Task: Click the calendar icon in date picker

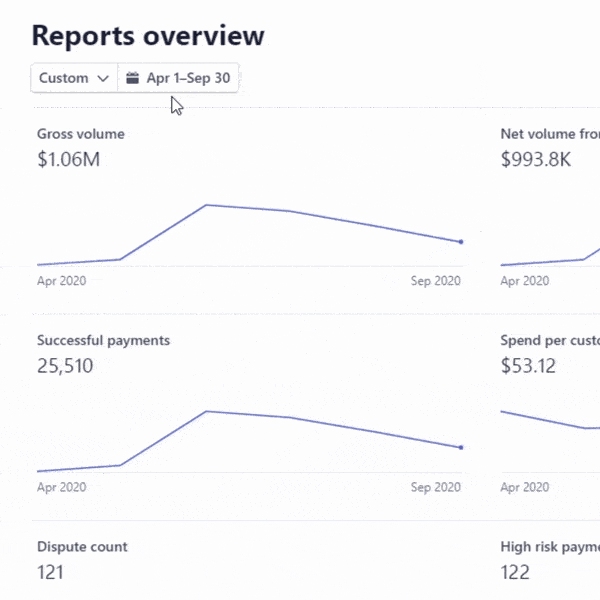Action: point(132,78)
